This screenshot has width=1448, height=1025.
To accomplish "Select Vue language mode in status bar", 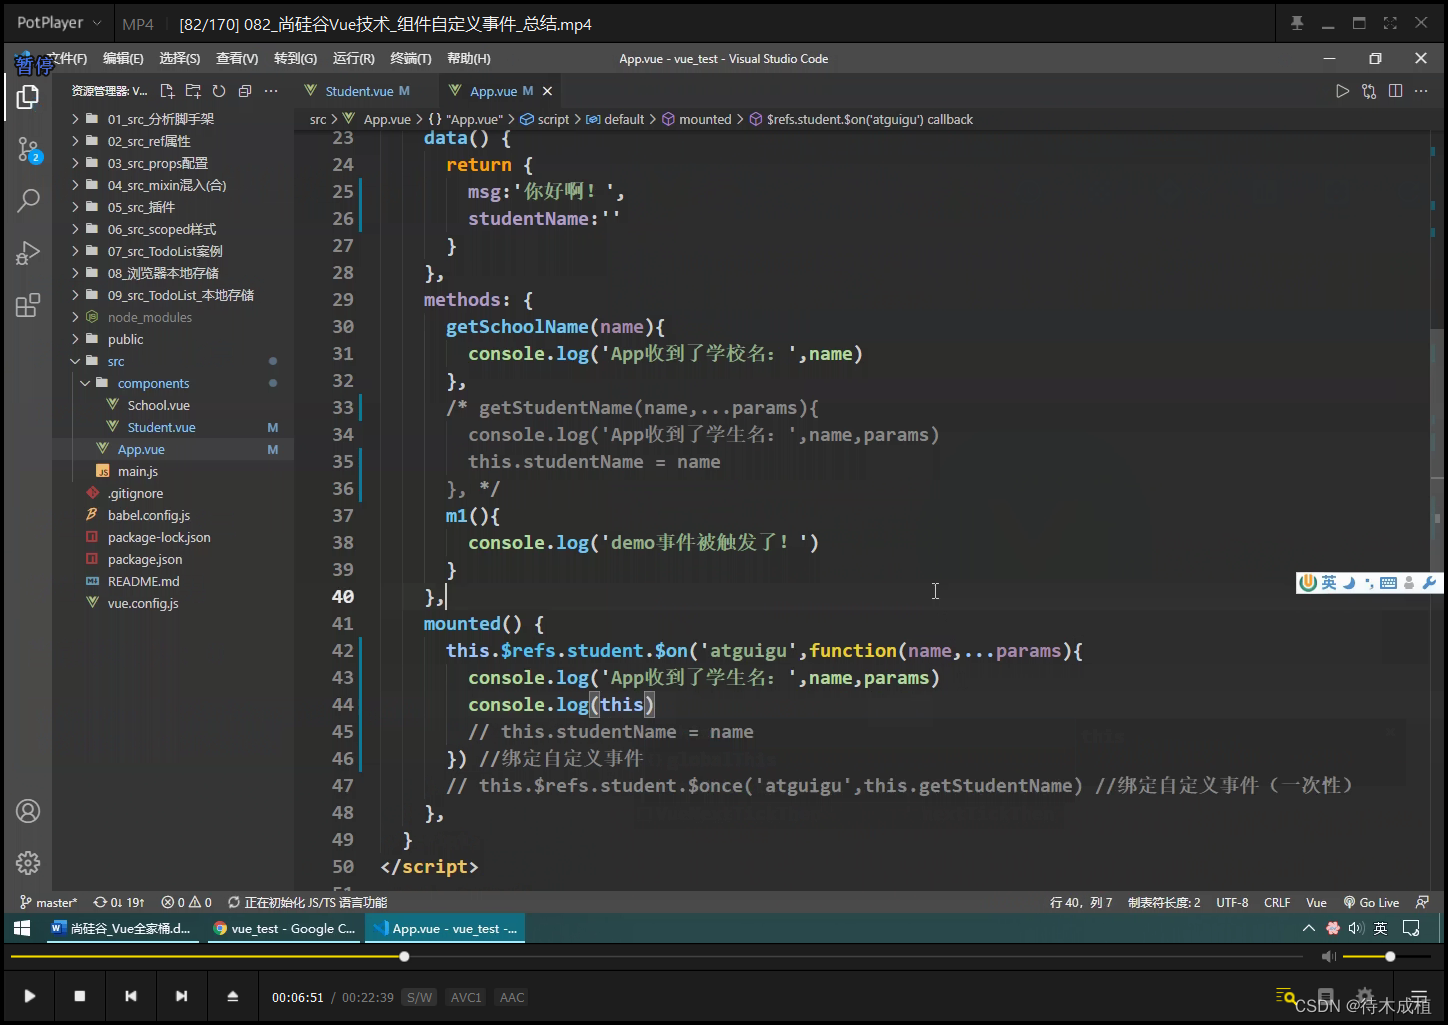I will 1316,902.
